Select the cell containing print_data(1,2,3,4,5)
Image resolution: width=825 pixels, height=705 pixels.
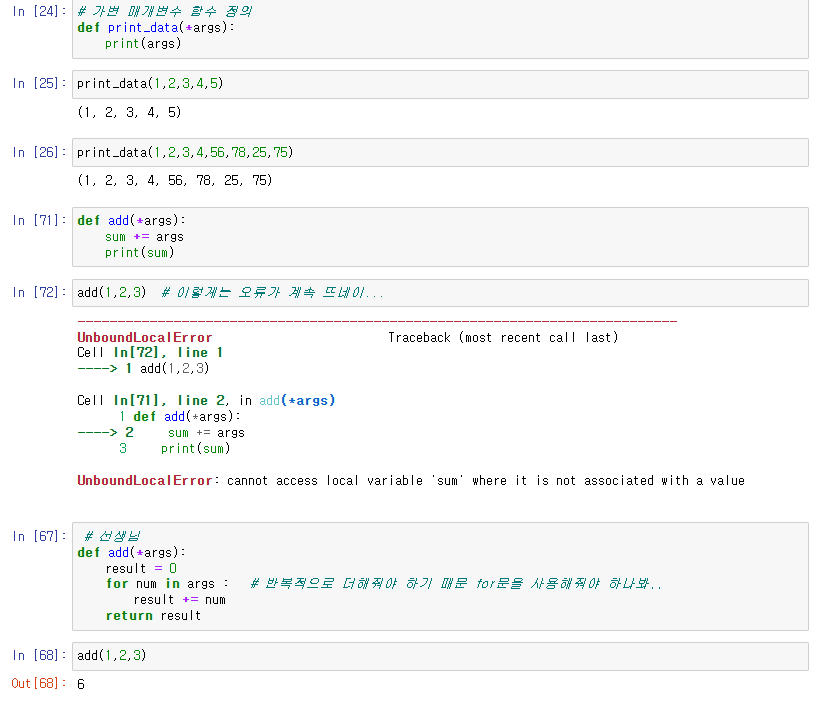(x=440, y=84)
